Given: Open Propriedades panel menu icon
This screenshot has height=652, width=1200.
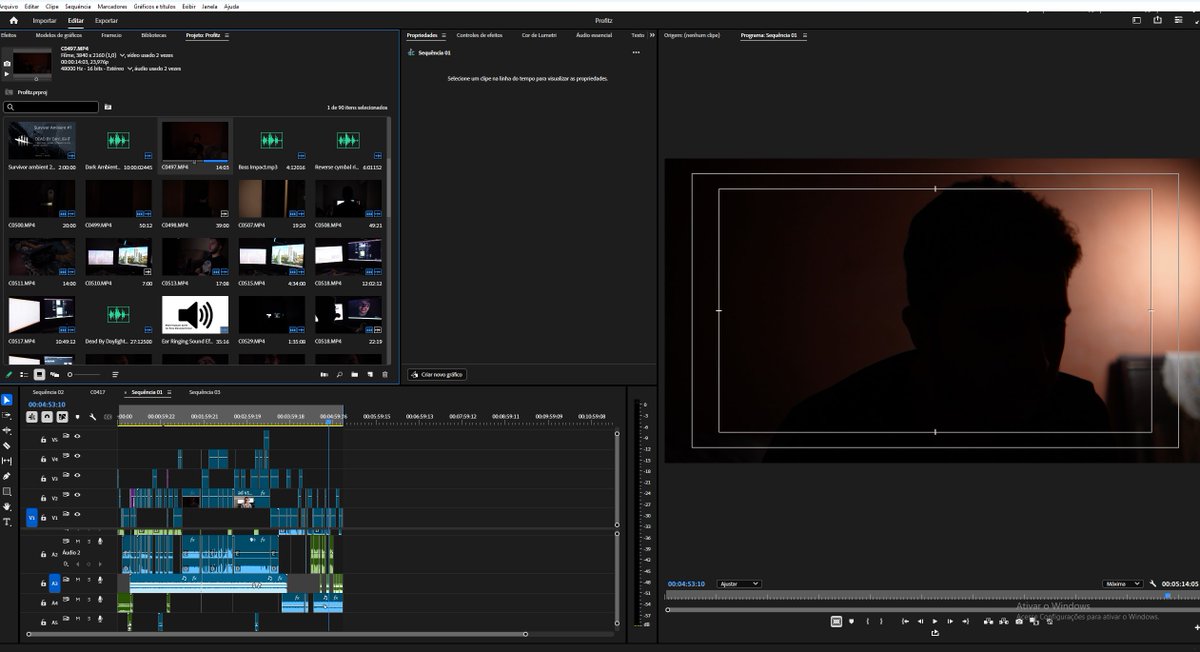Looking at the screenshot, I should point(444,35).
